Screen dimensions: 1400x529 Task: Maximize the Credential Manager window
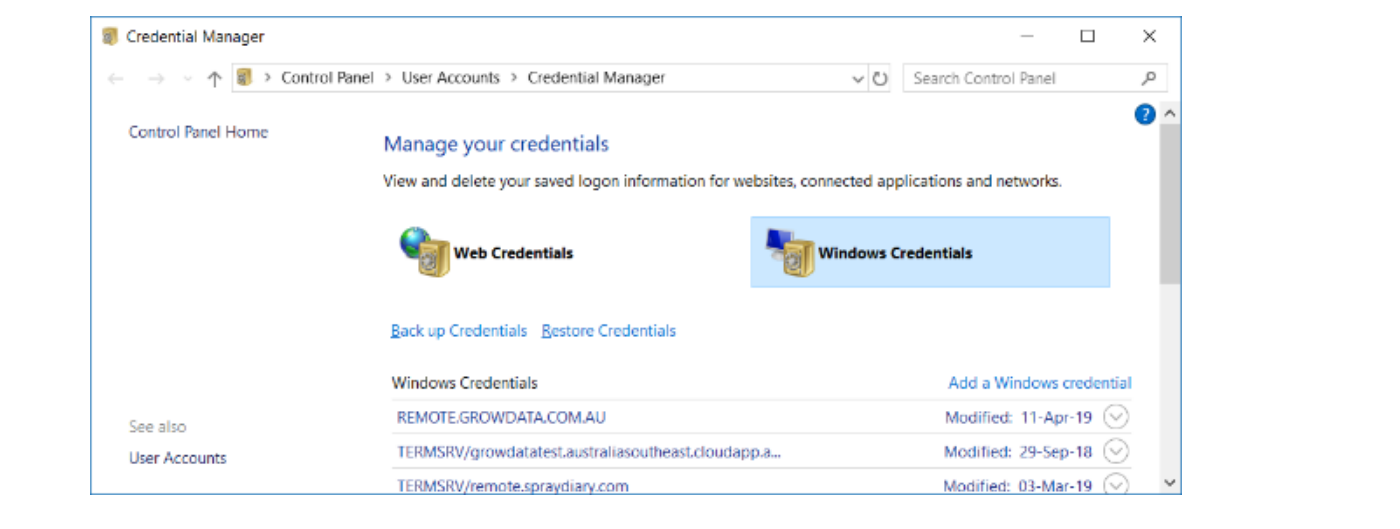coord(1087,37)
